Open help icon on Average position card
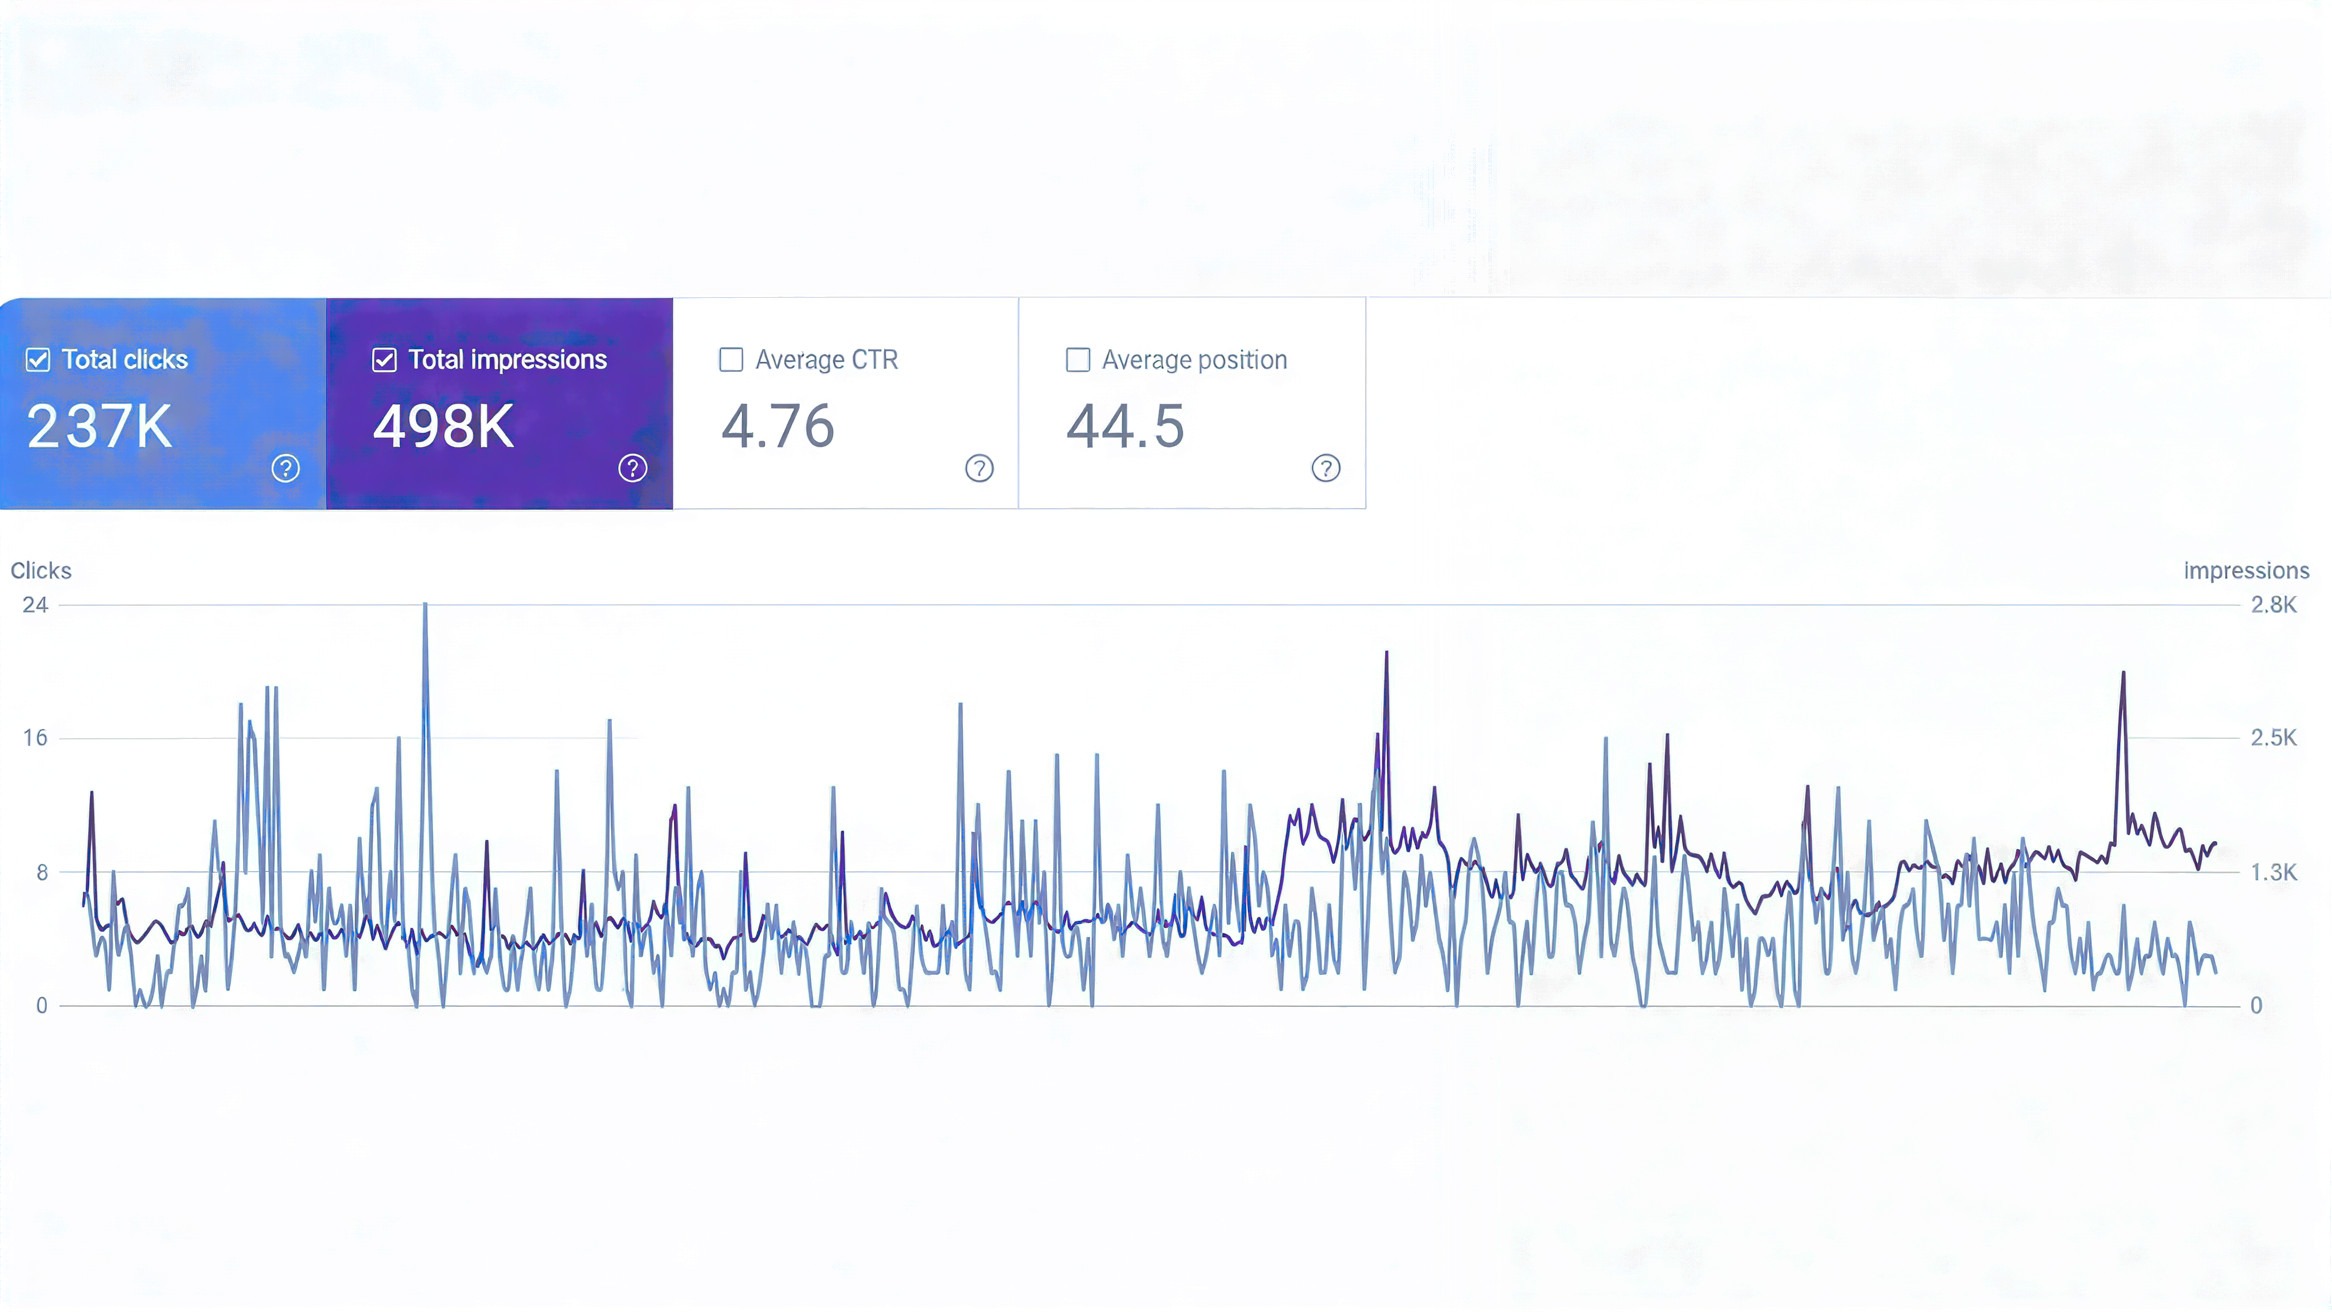The width and height of the screenshot is (2332, 1312). [1325, 468]
